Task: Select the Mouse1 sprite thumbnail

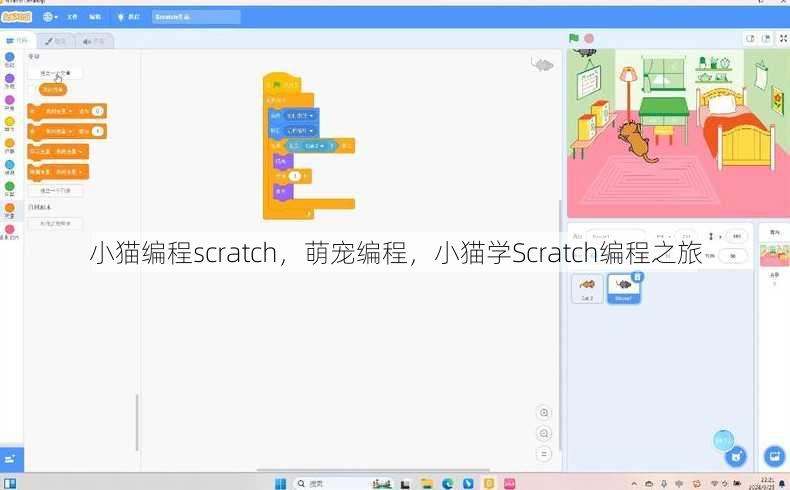Action: pyautogui.click(x=624, y=289)
